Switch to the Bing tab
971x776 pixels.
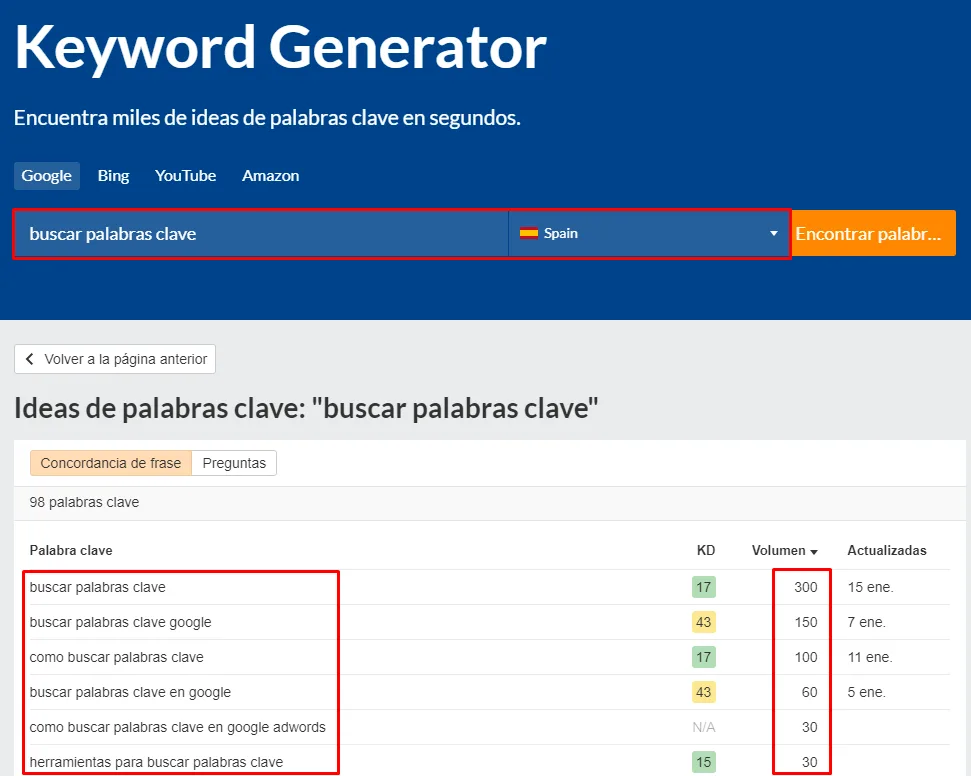[113, 176]
